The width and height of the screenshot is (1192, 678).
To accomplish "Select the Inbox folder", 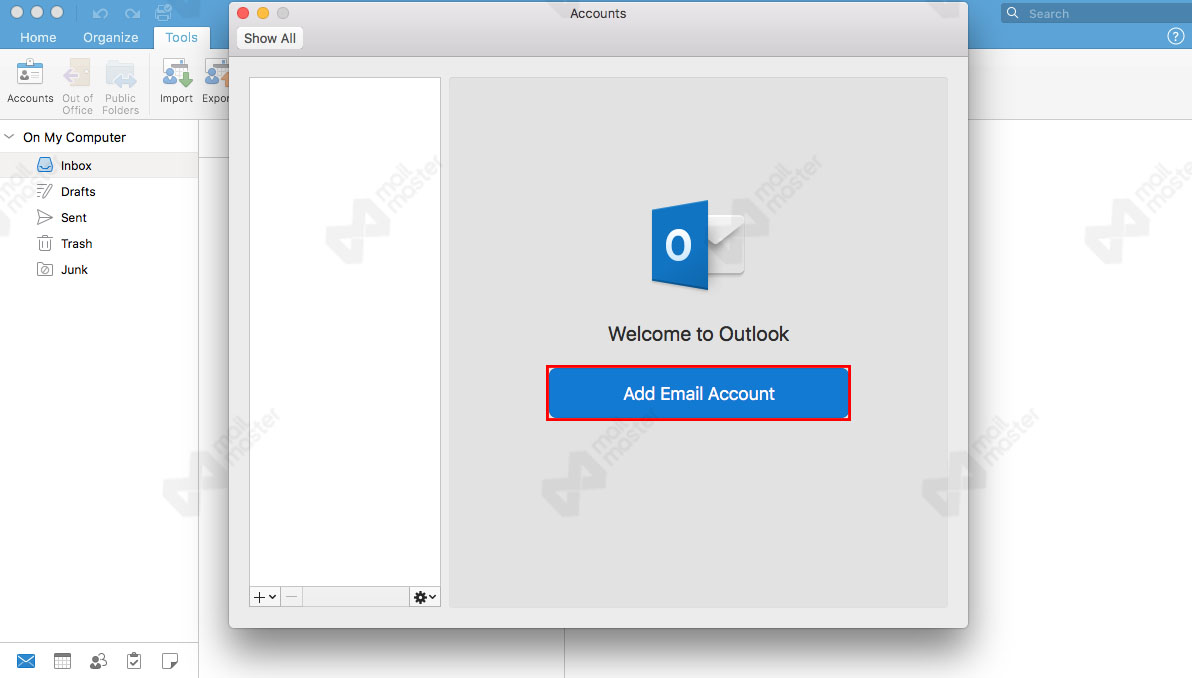I will (76, 166).
